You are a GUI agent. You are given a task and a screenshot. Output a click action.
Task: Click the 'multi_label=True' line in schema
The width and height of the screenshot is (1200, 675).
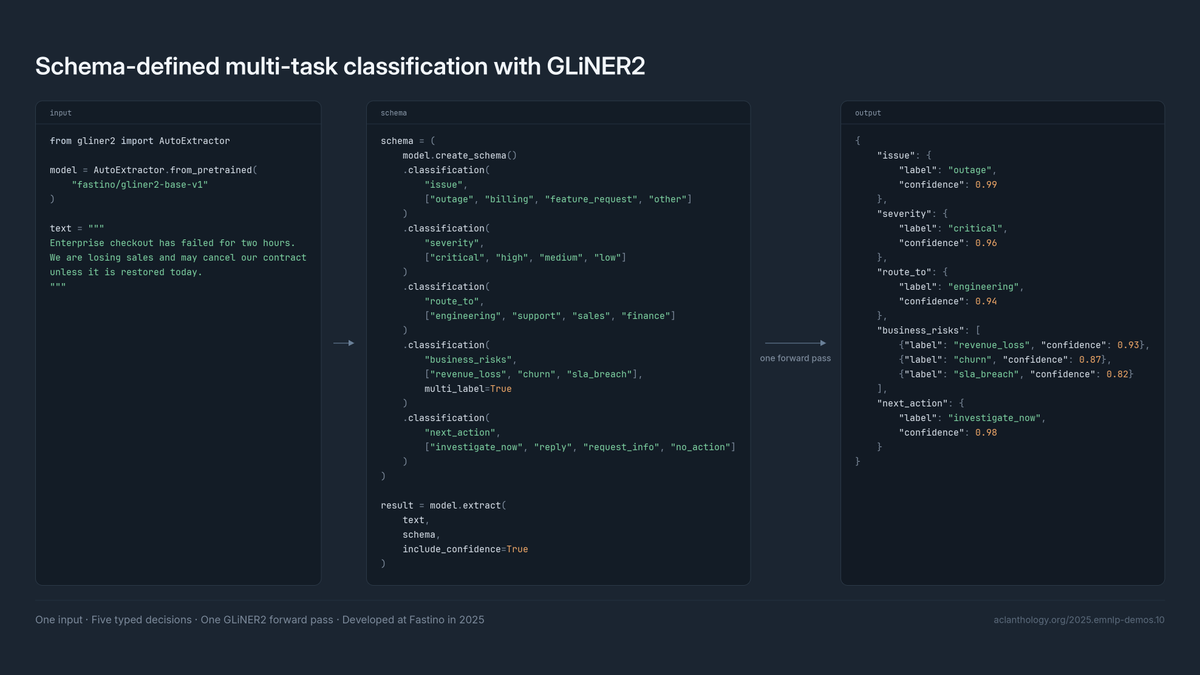click(x=468, y=389)
